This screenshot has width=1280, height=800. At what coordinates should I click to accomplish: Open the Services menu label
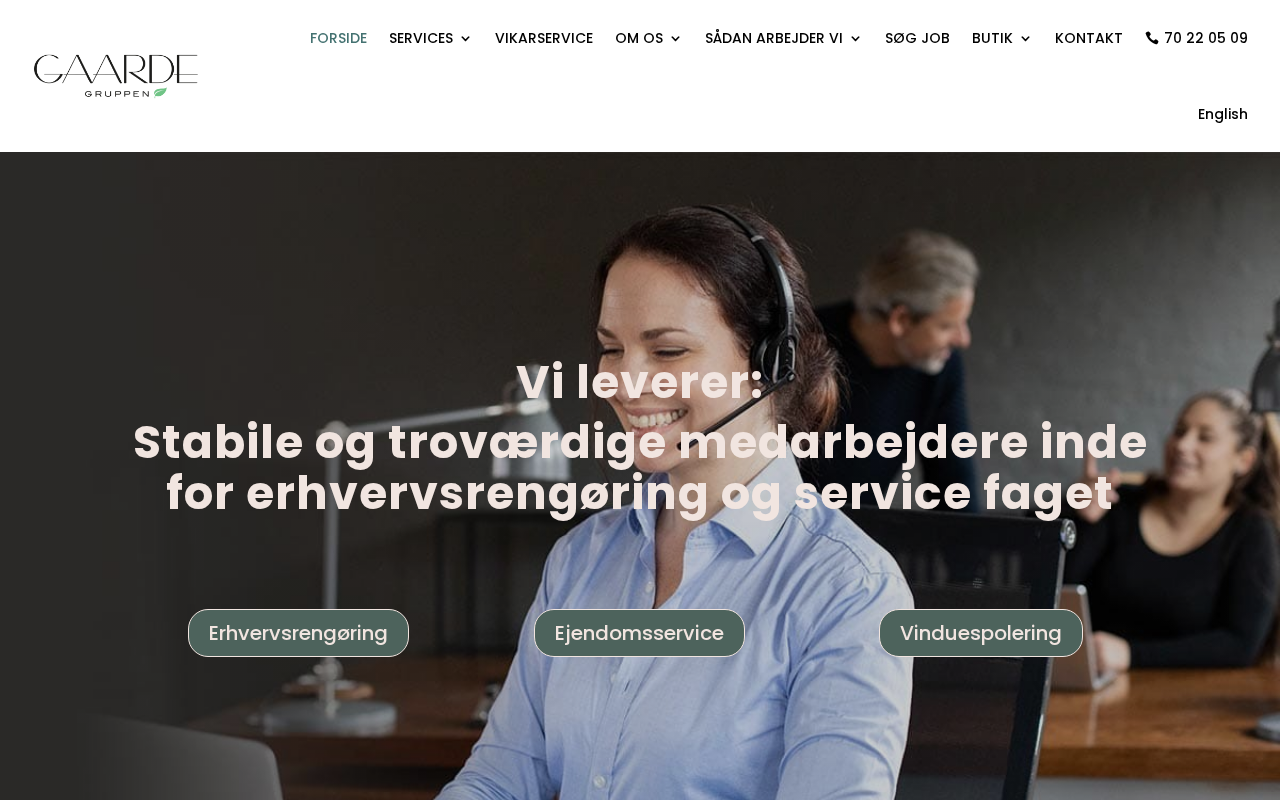(x=421, y=38)
